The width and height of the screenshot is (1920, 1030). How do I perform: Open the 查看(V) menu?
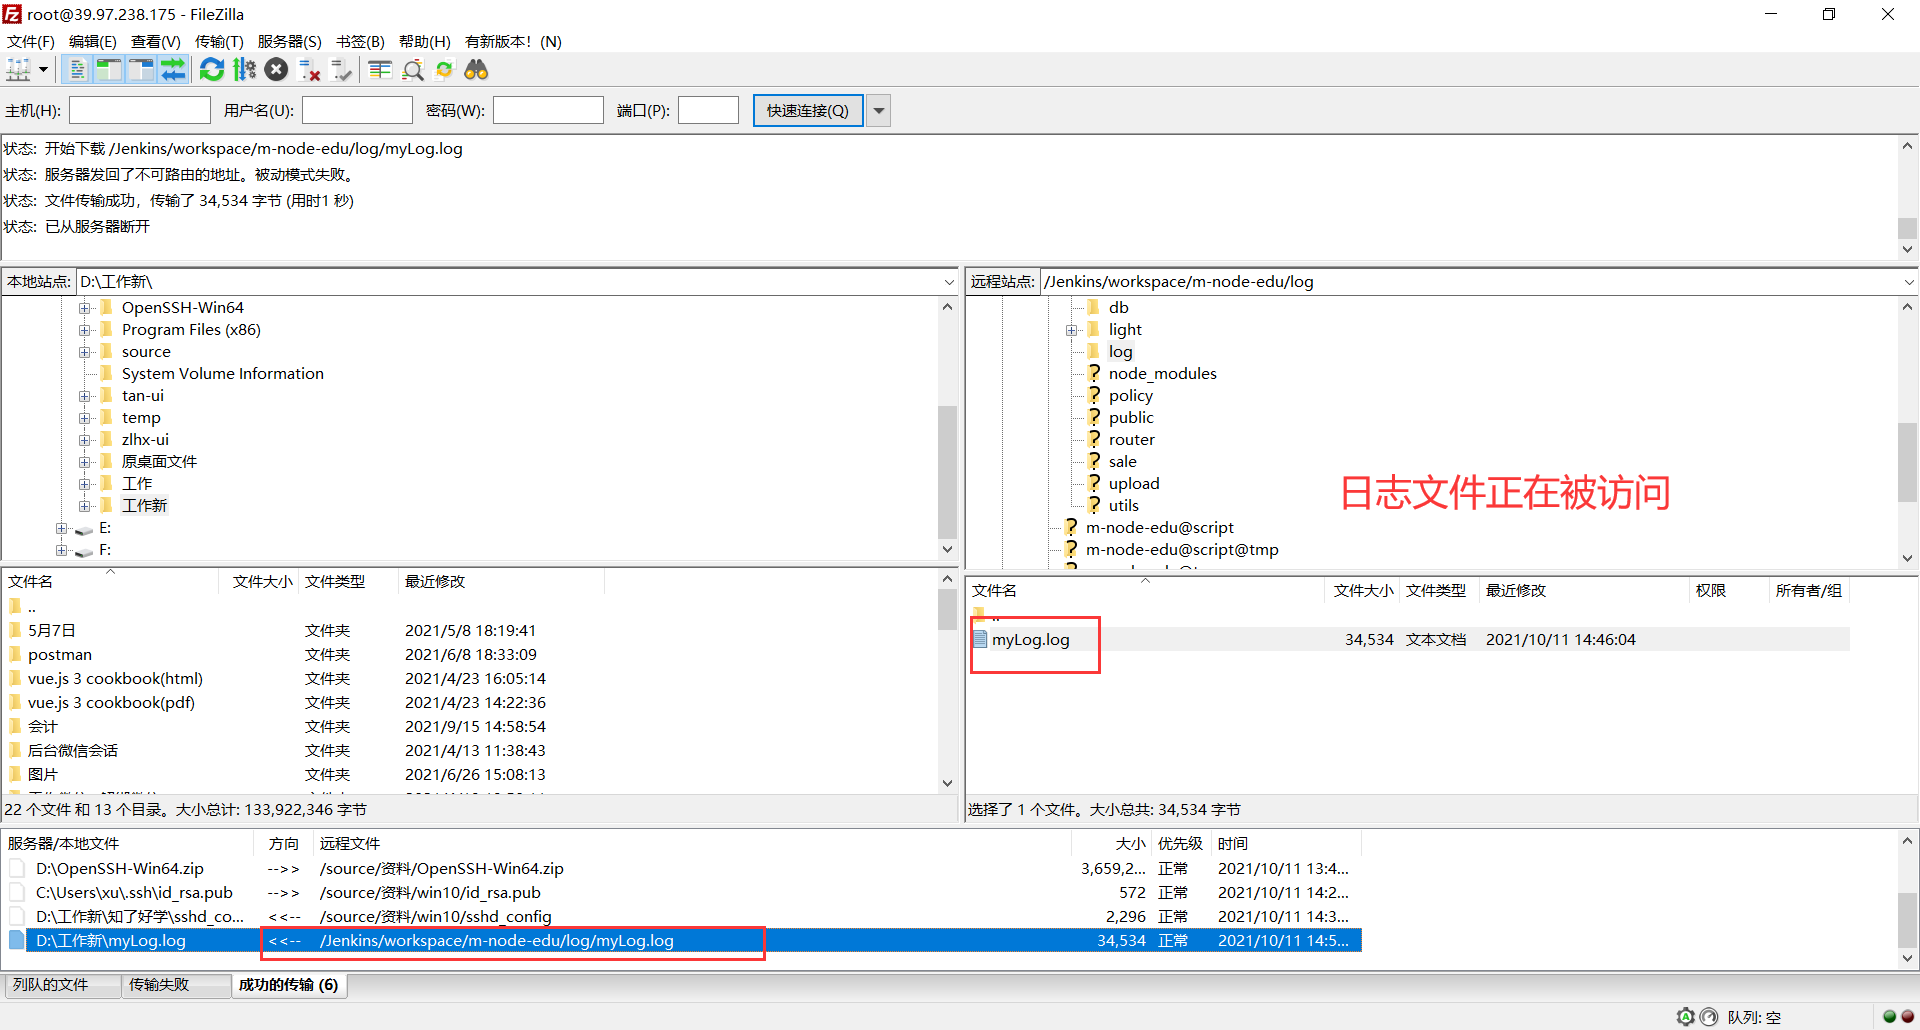(156, 42)
